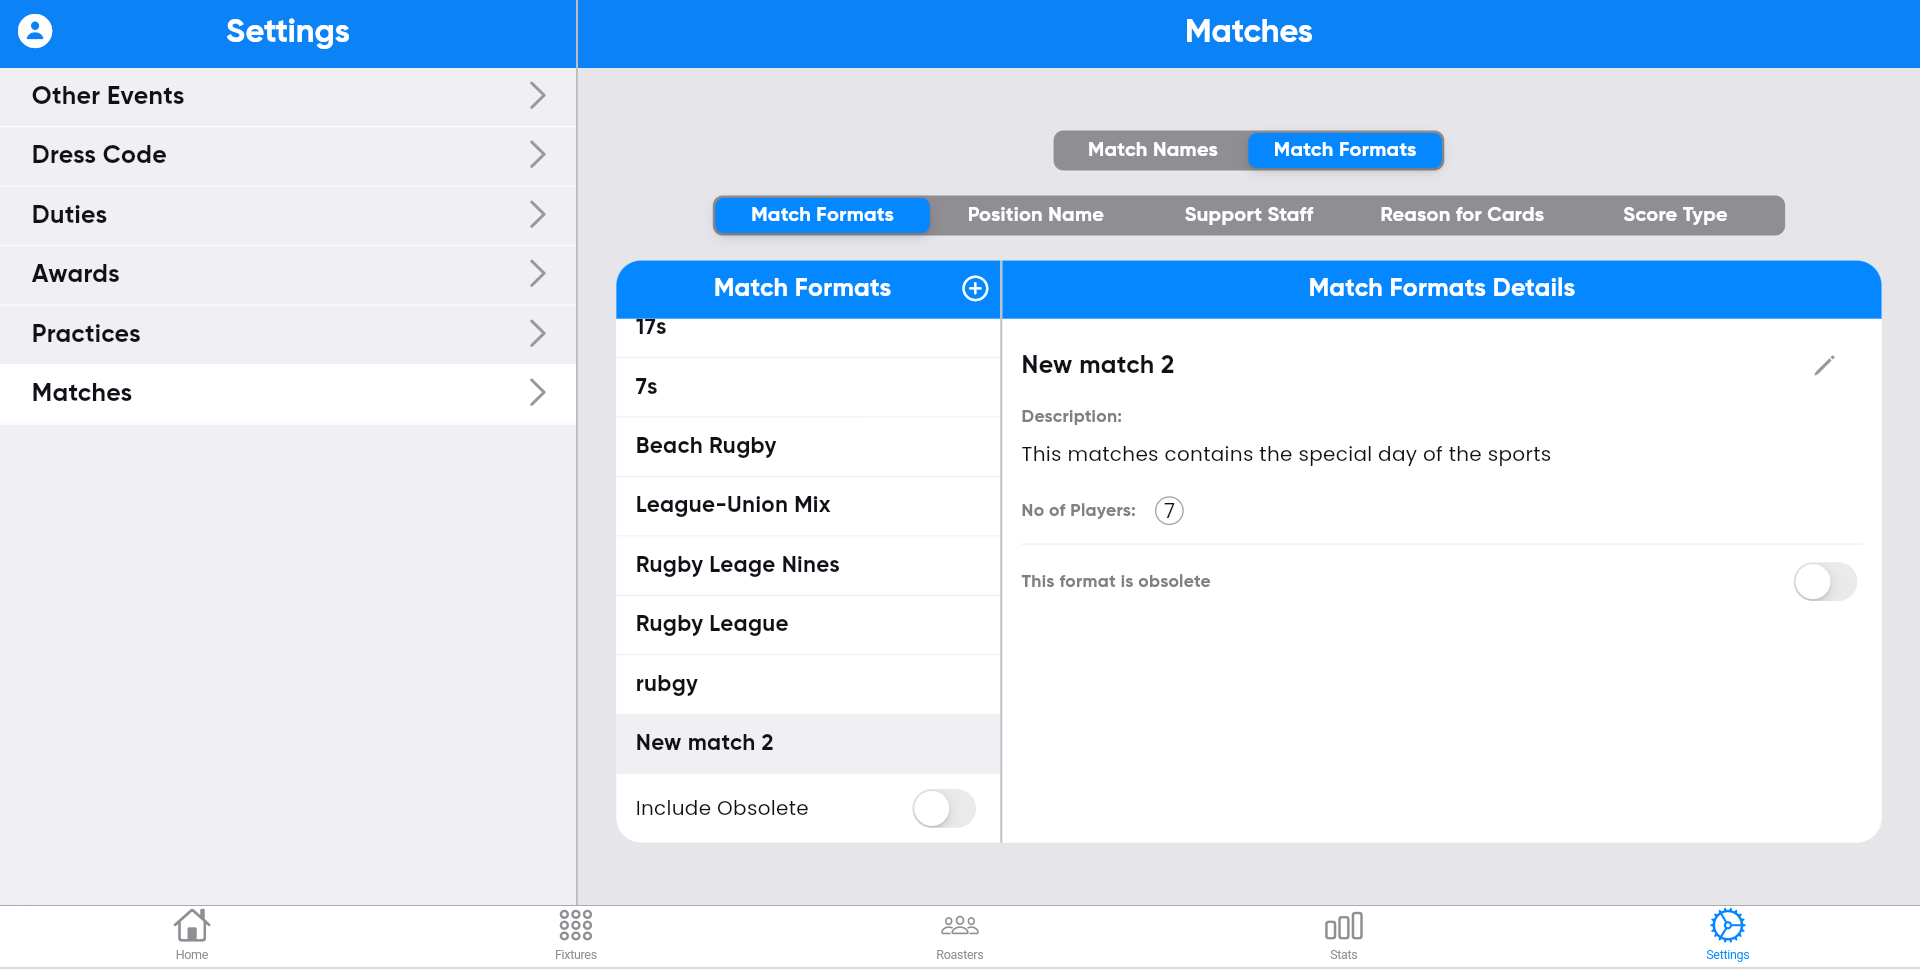The image size is (1920, 969).
Task: Add a new match format
Action: point(975,289)
